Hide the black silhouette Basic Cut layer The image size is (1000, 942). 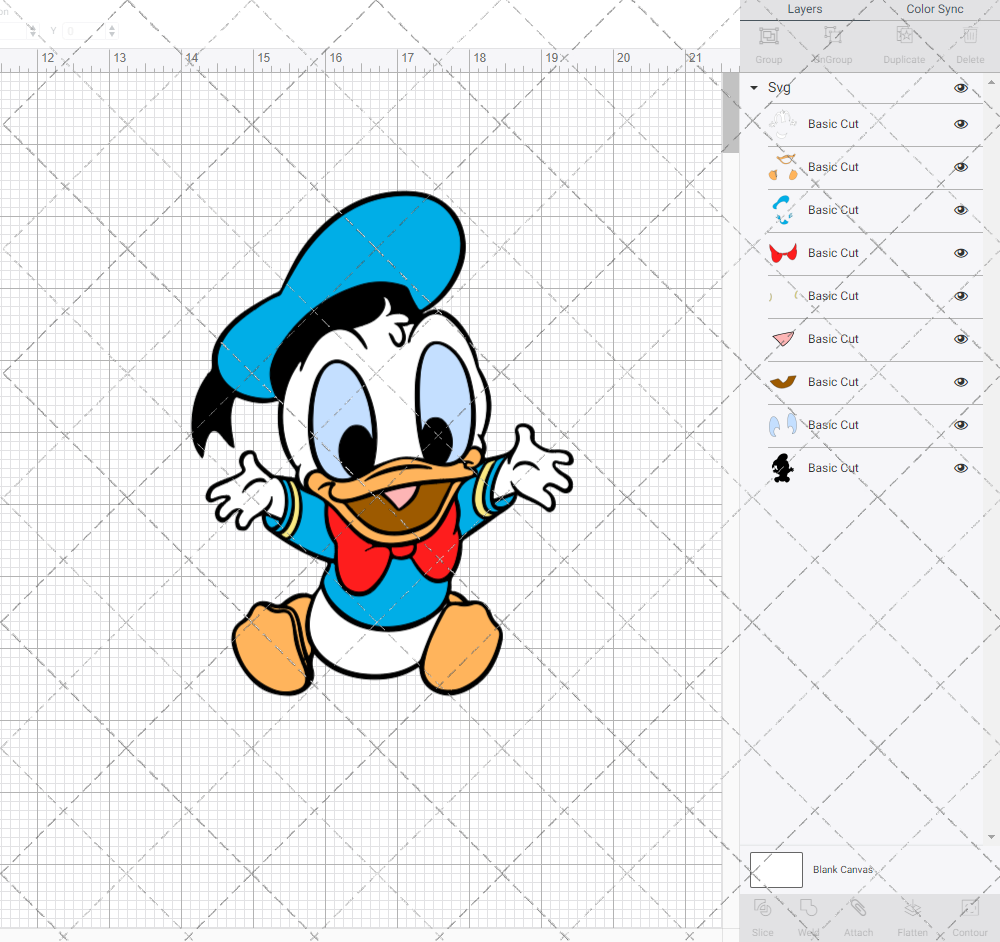pos(960,468)
